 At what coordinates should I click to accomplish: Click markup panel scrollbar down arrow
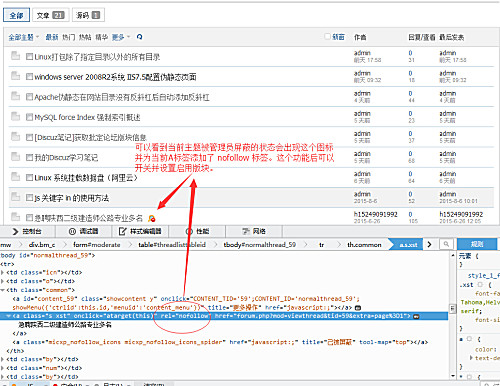pos(453,376)
